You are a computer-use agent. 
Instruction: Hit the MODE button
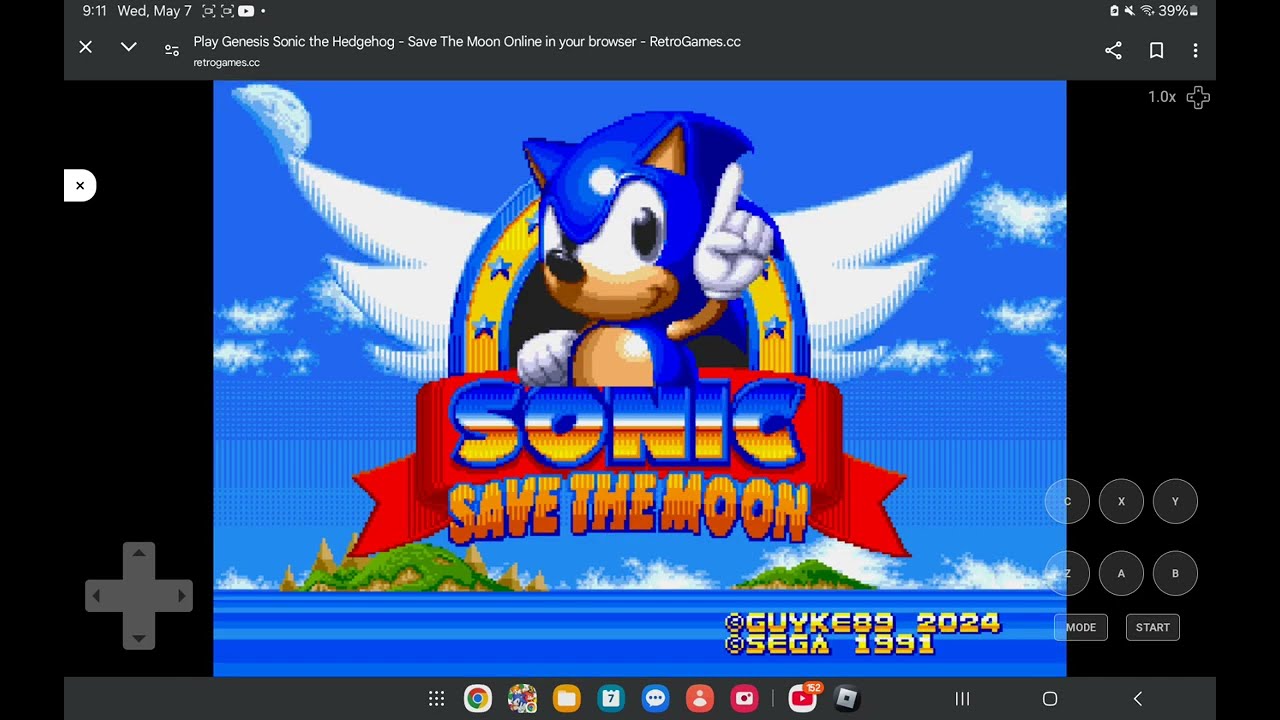tap(1081, 627)
